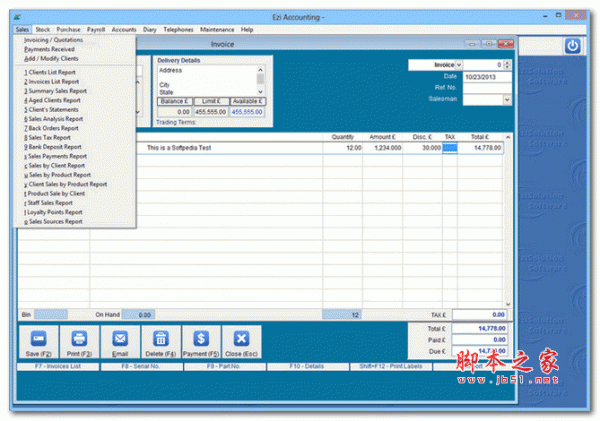Click the F8 - Serial No. button
Viewport: 600px width, 421px height.
[141, 367]
